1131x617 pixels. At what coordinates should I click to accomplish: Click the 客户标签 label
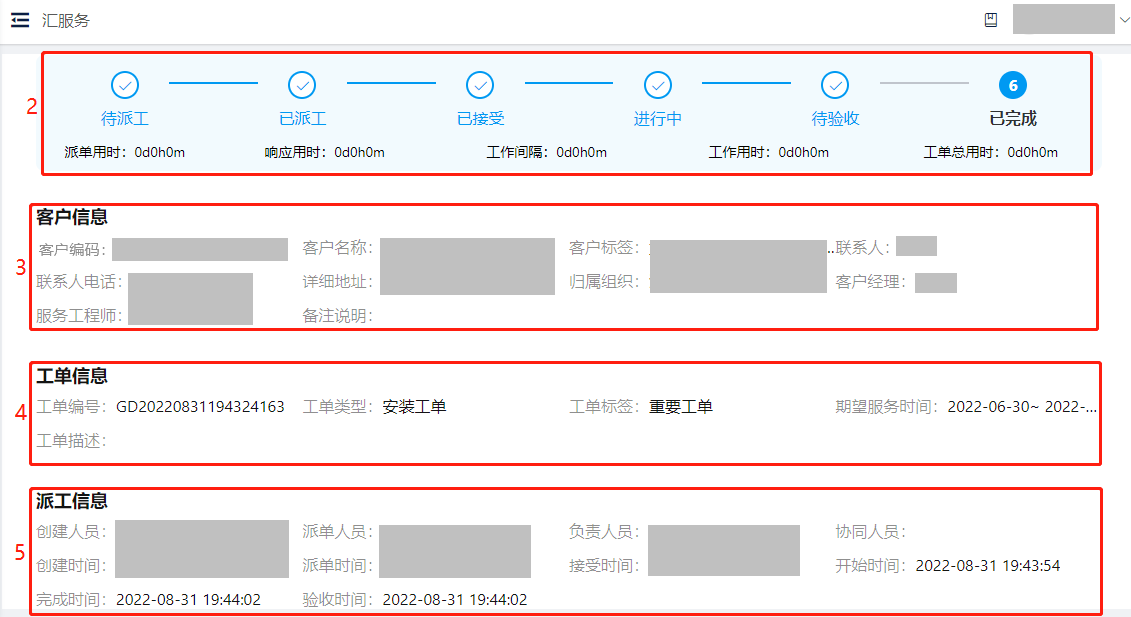[x=604, y=248]
